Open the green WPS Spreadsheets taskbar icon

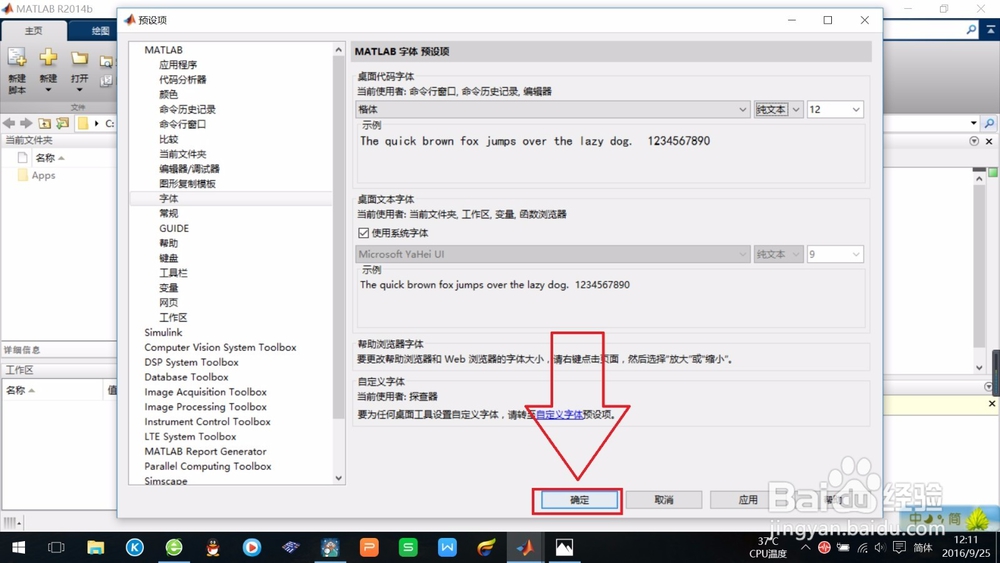[408, 548]
